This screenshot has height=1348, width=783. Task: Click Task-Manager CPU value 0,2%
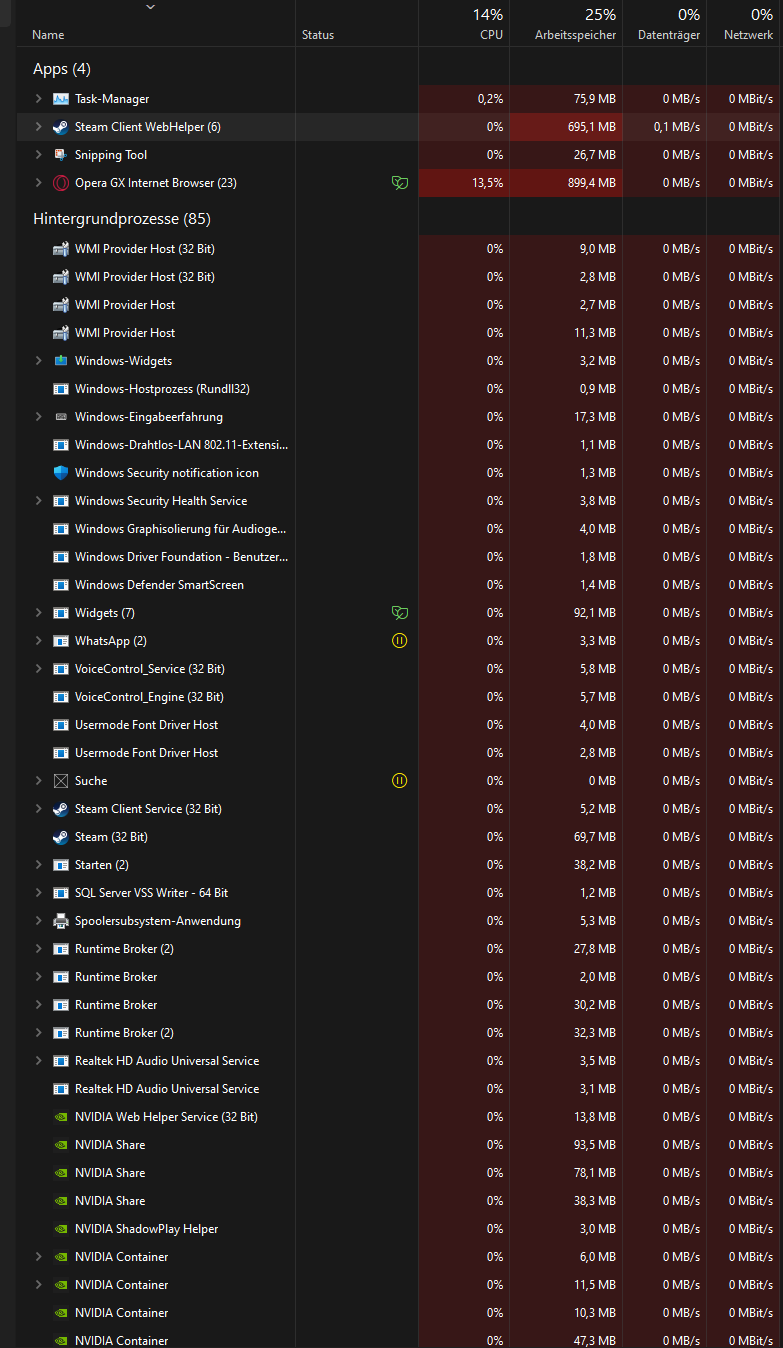tap(490, 99)
